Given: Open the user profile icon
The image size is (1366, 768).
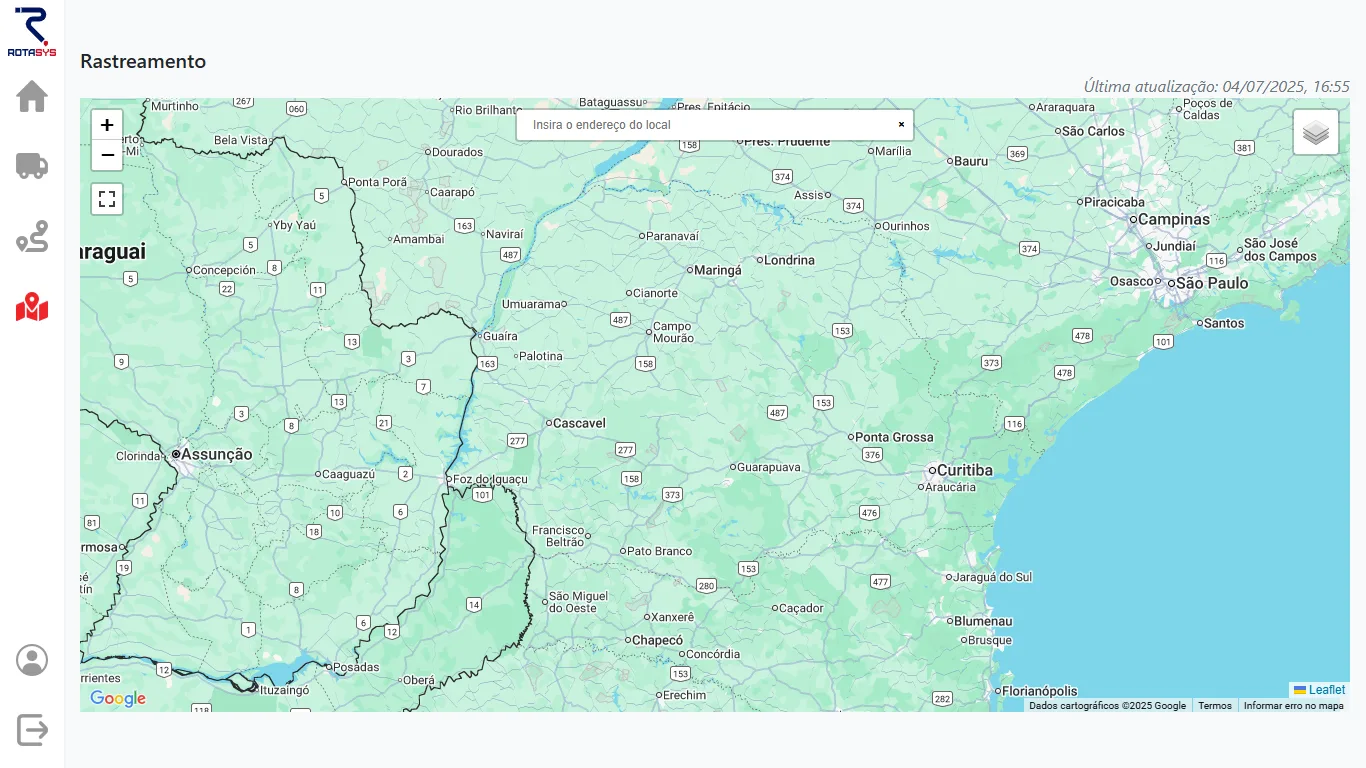Looking at the screenshot, I should [x=32, y=660].
